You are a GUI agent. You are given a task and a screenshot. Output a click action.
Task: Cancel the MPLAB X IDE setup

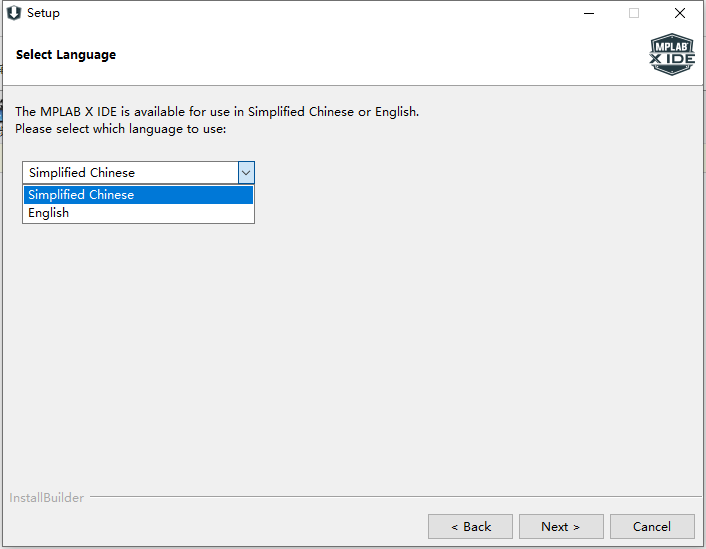tap(652, 526)
